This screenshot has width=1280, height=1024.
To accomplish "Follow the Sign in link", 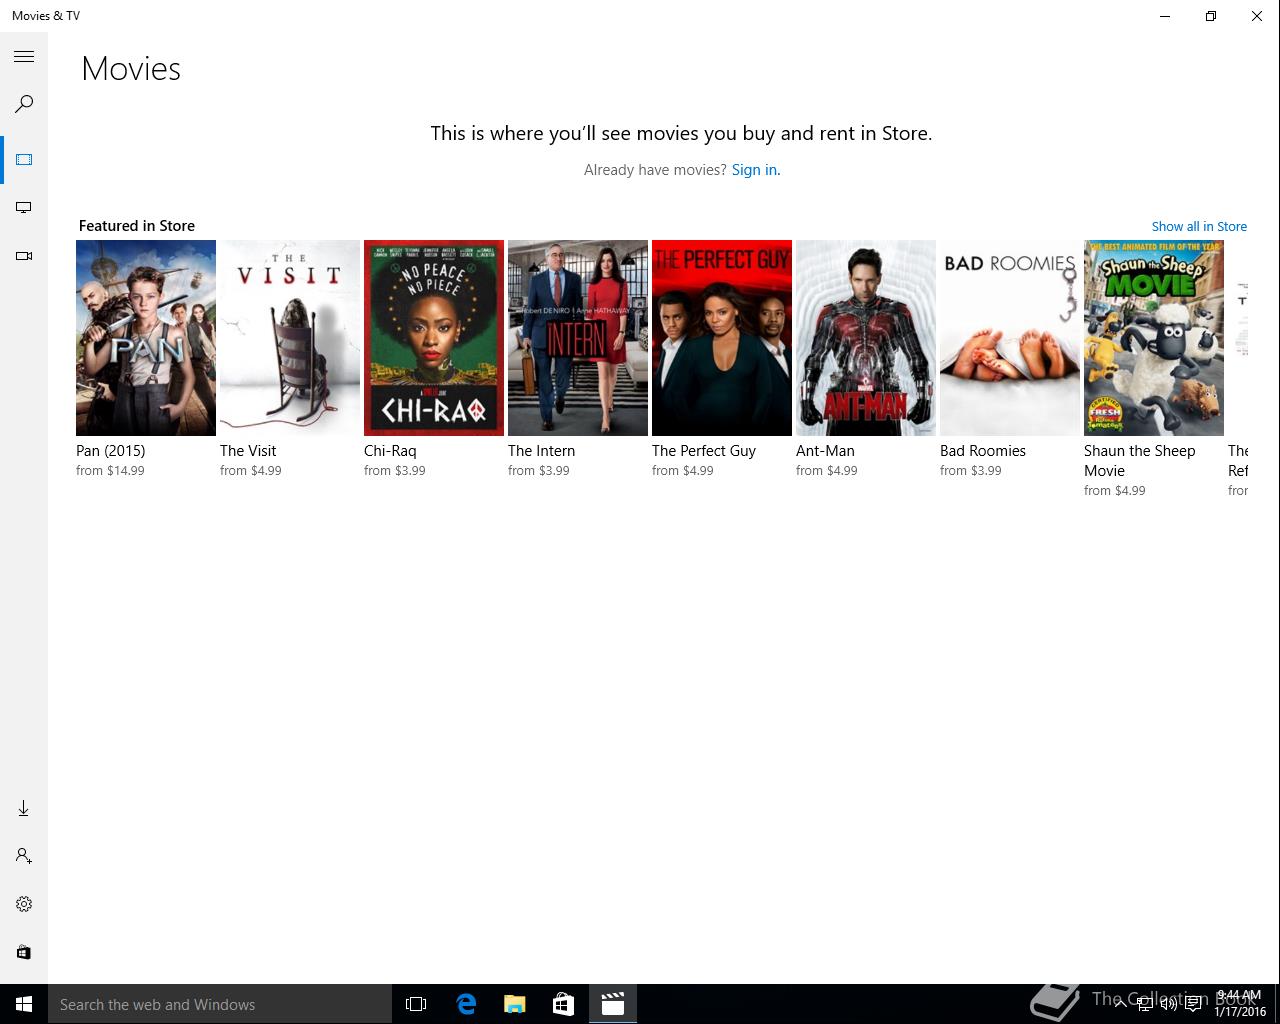I will click(x=755, y=170).
